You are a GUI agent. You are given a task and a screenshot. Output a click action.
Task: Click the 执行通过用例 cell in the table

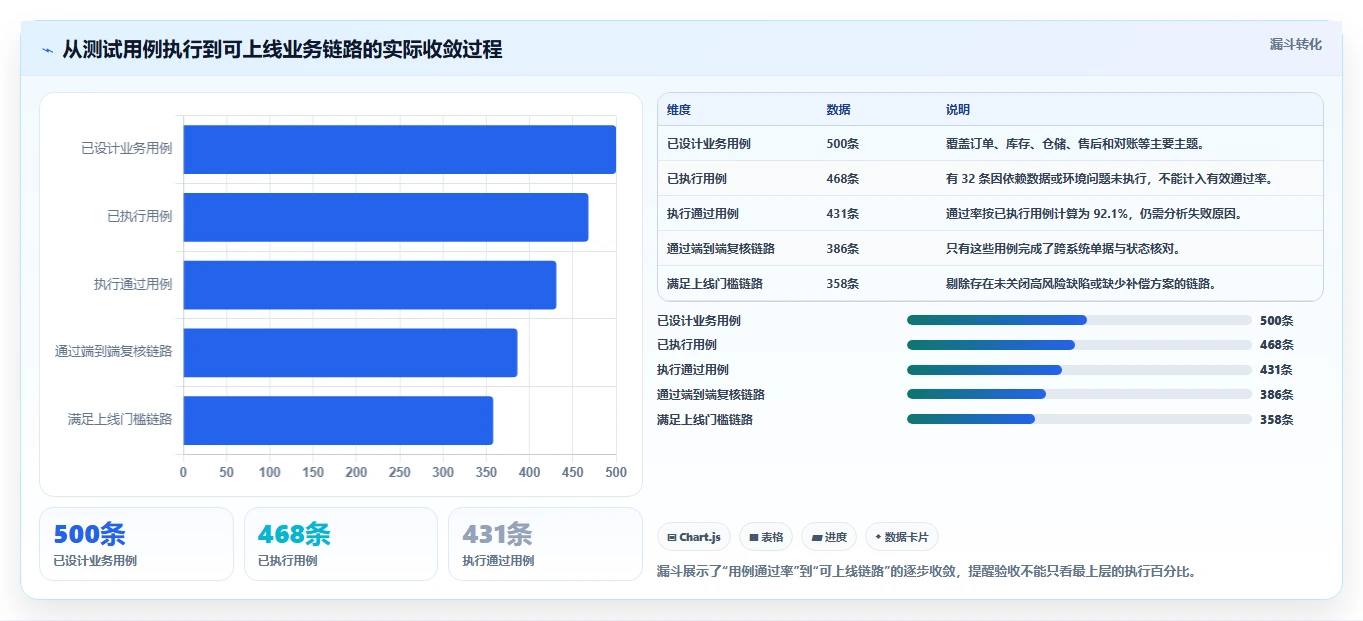pyautogui.click(x=703, y=214)
